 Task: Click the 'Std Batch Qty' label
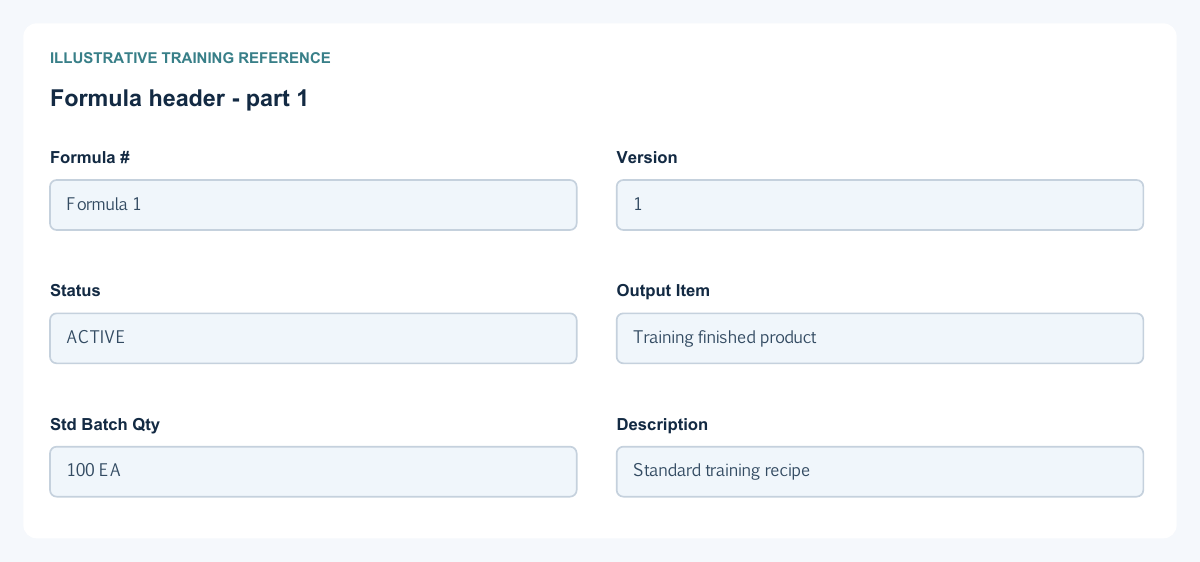(105, 424)
